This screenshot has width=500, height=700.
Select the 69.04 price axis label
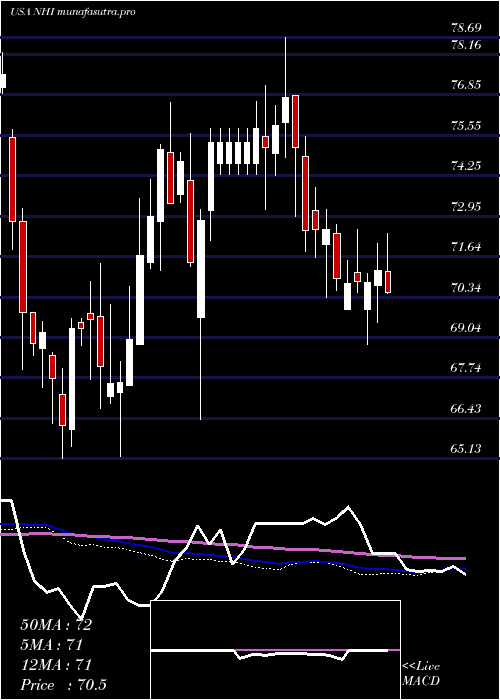[466, 328]
